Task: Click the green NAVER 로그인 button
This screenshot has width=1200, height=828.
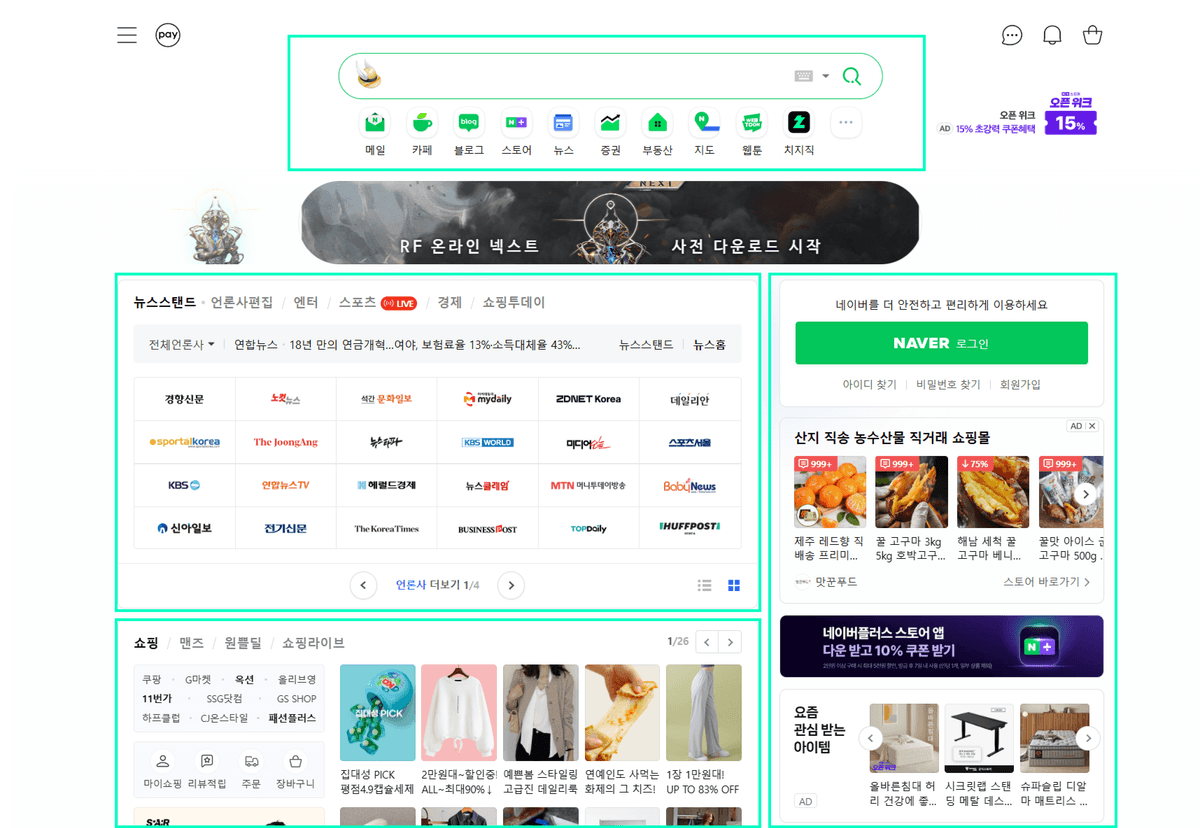Action: (941, 343)
